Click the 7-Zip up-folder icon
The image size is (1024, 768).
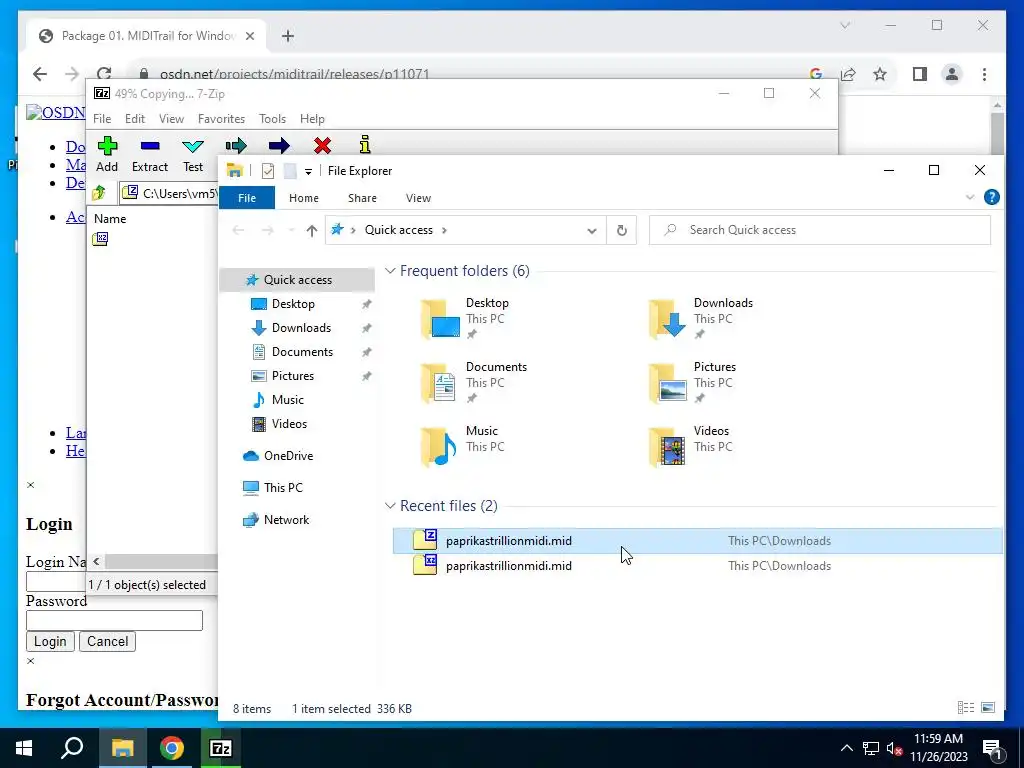[x=99, y=193]
